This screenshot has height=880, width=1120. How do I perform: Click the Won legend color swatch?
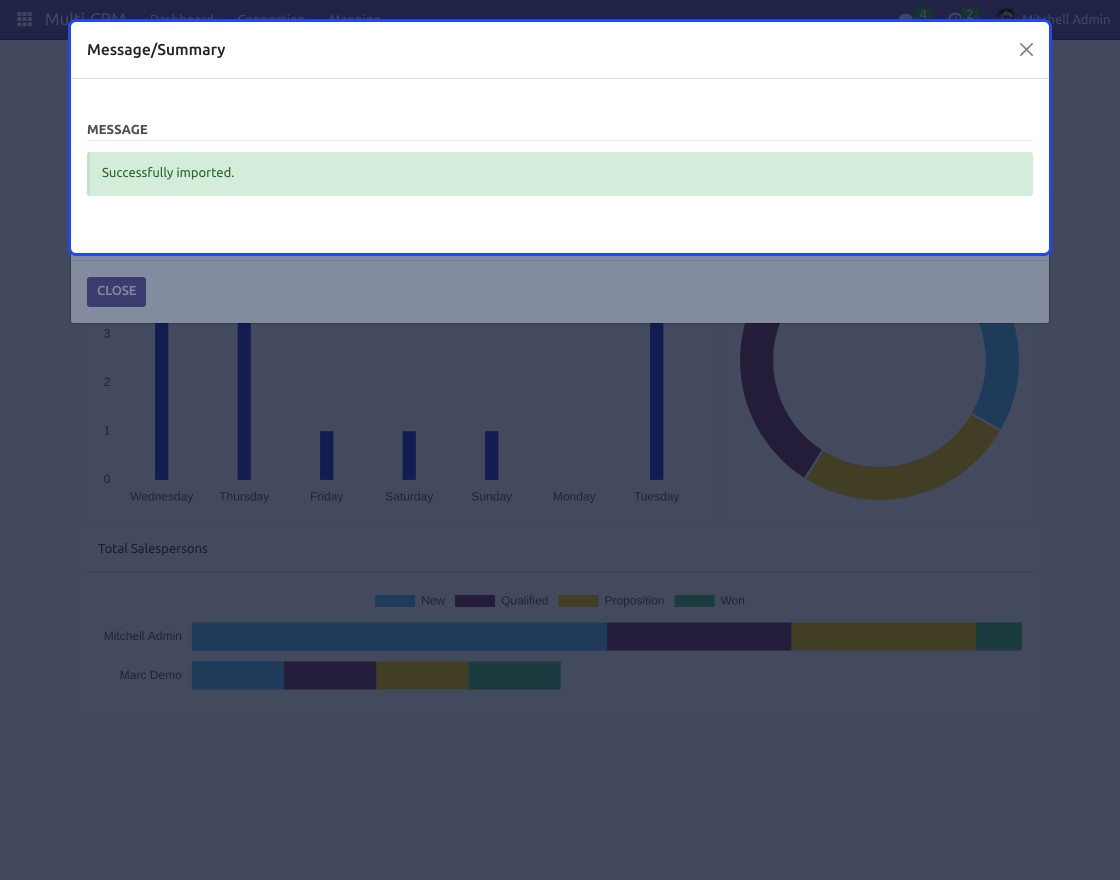694,601
